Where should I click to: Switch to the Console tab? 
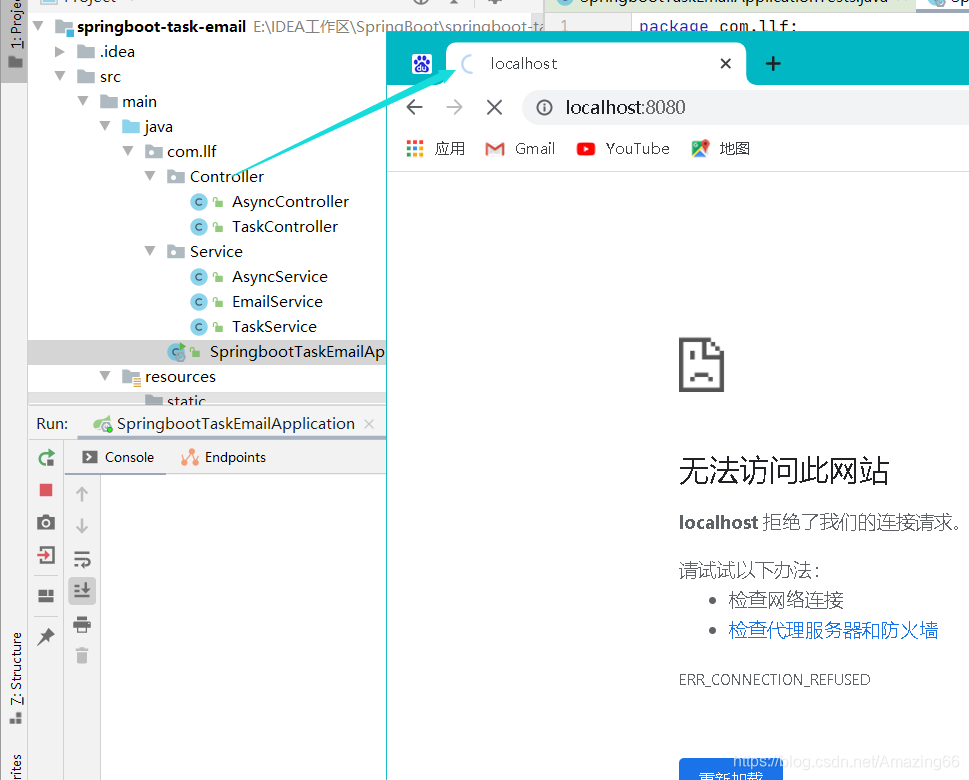pos(118,457)
